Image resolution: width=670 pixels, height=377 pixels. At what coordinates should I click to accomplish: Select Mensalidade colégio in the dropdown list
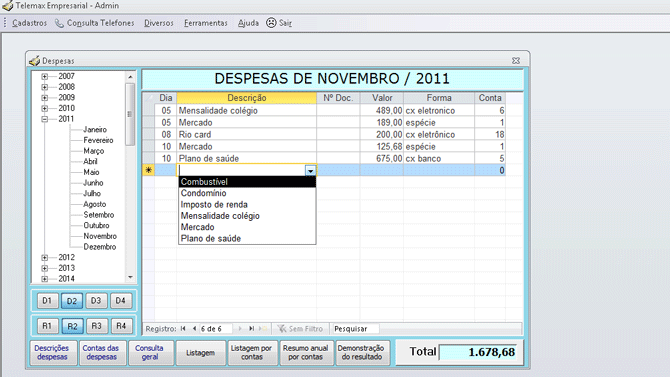click(x=247, y=216)
